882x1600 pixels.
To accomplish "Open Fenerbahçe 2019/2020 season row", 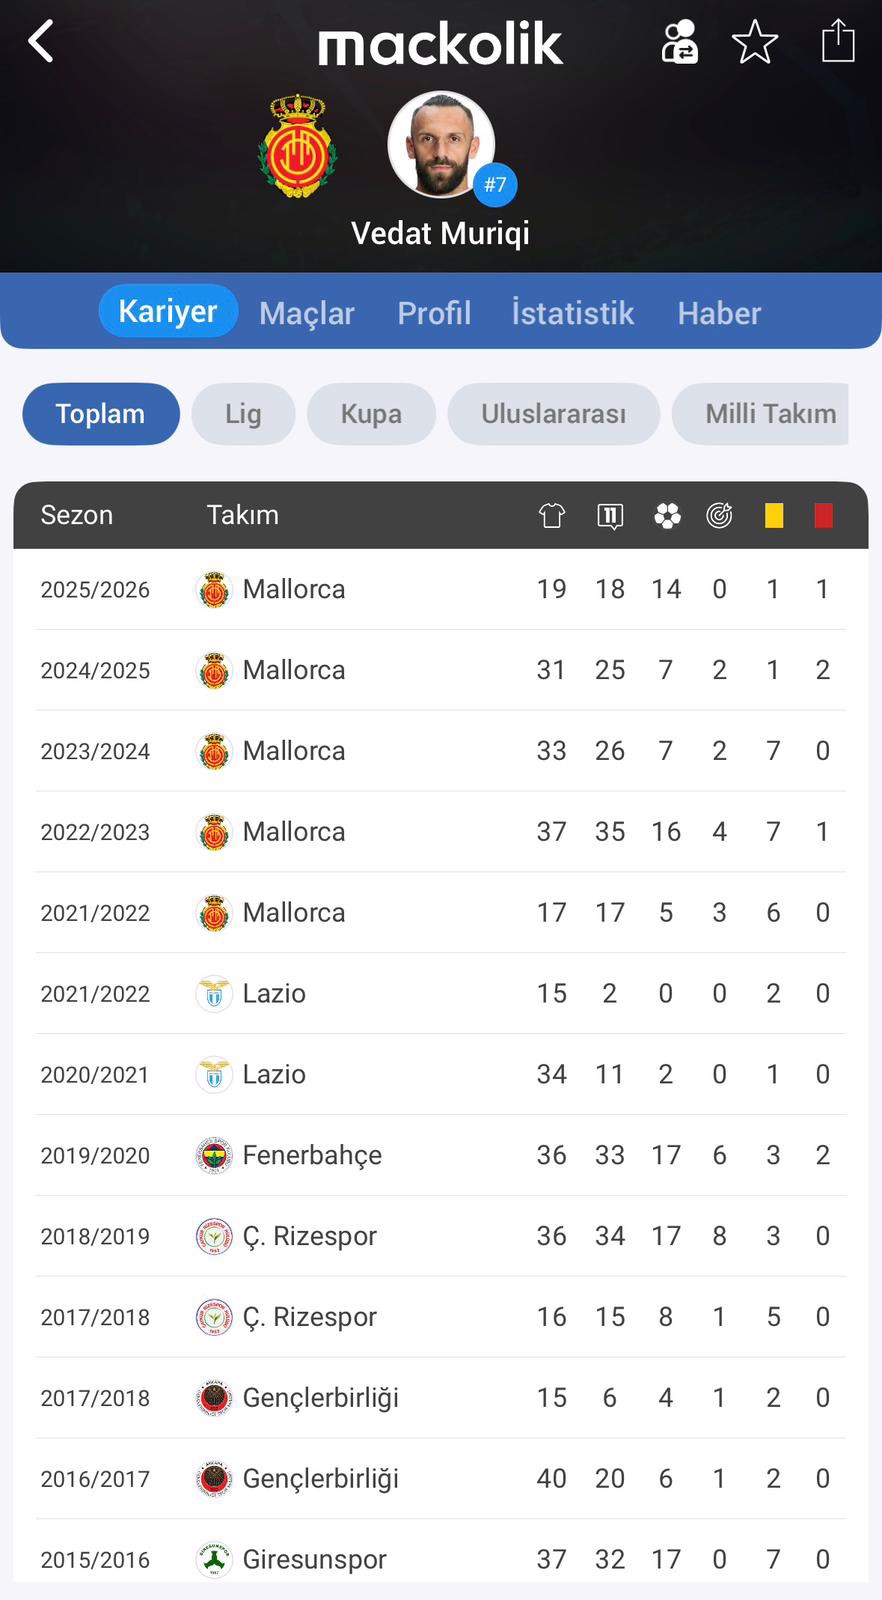I will (440, 1155).
